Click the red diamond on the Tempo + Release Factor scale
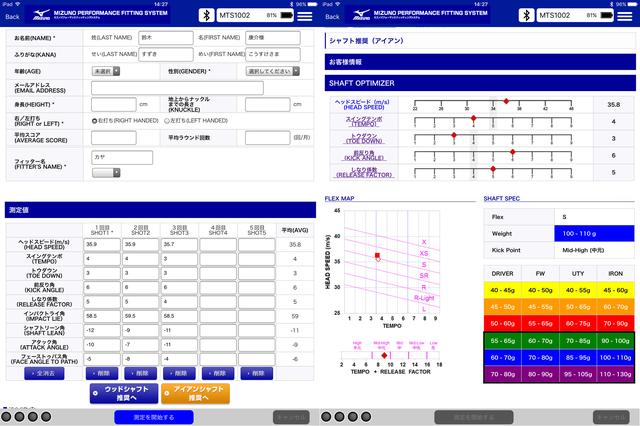Screen dimensions: 640x426 [384, 356]
